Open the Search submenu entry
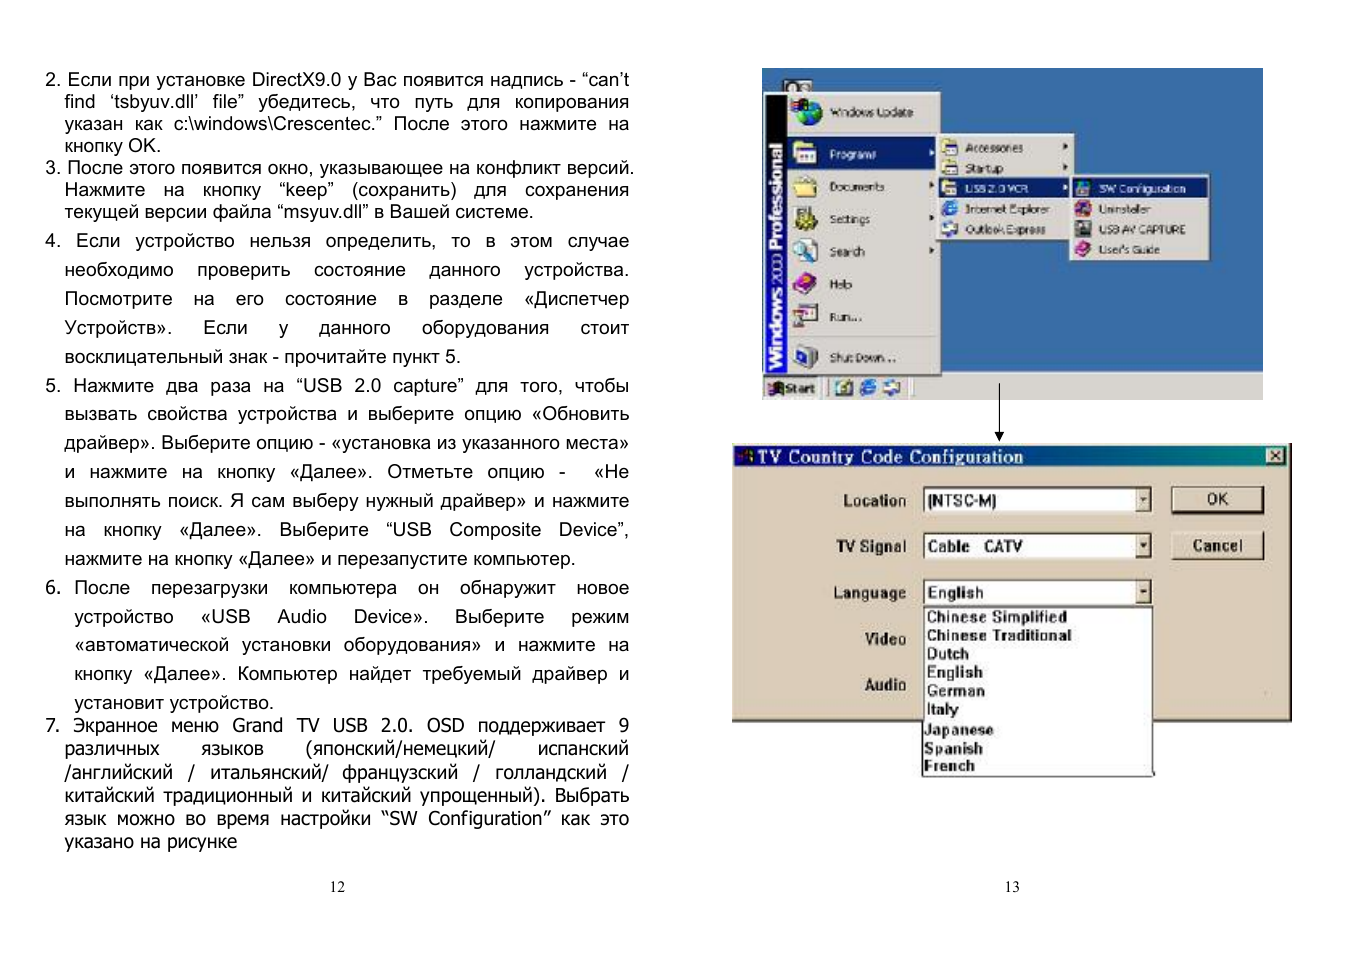 863,251
